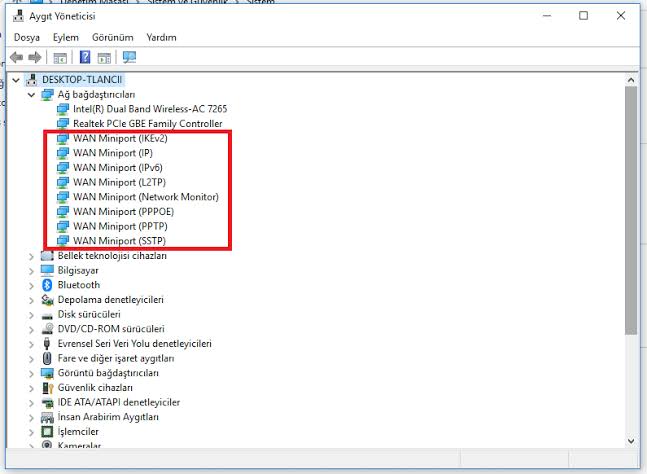Expand Görüntü bağdaştırıcıları category
This screenshot has height=474, width=647.
click(31, 374)
